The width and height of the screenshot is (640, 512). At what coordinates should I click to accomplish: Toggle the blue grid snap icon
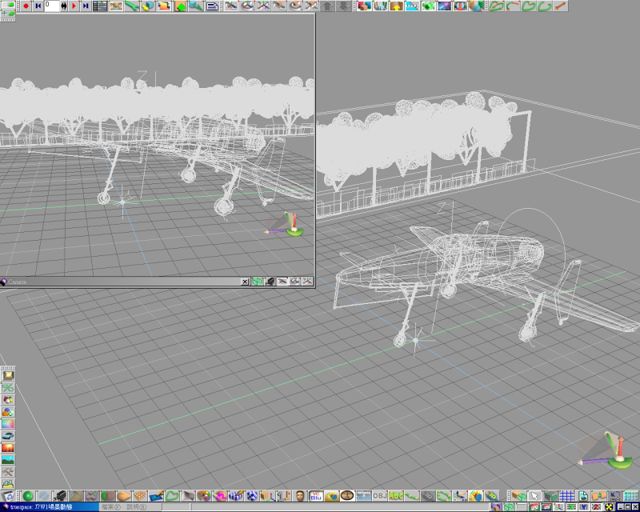pos(567,496)
